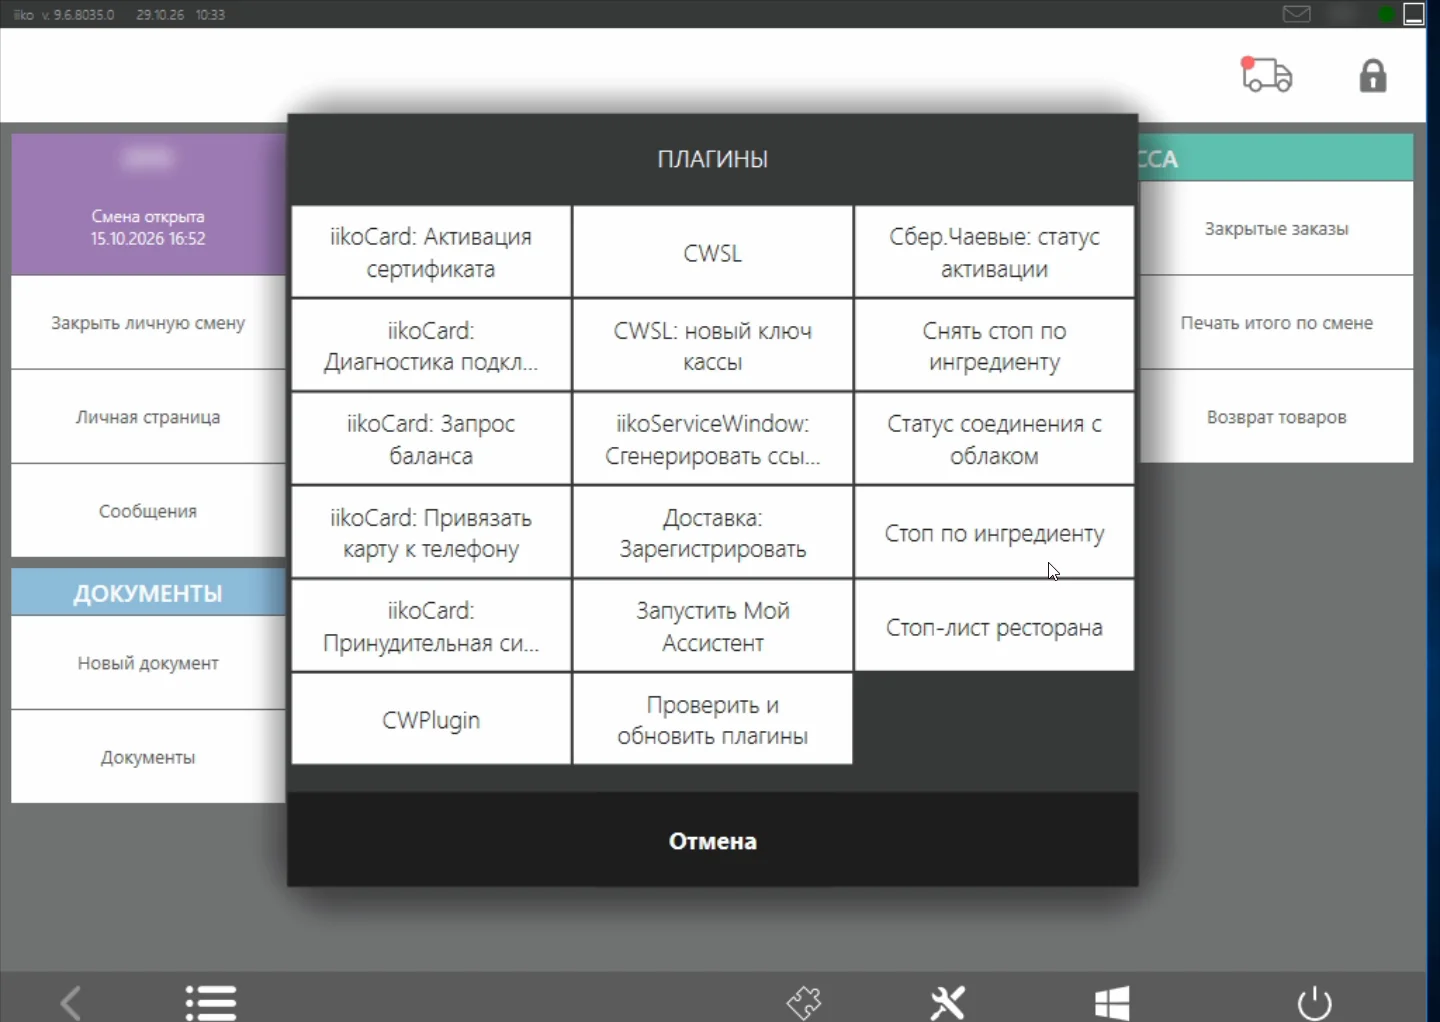Click the puzzle-piece plugins icon
Viewport: 1440px width, 1022px height.
click(x=804, y=1002)
